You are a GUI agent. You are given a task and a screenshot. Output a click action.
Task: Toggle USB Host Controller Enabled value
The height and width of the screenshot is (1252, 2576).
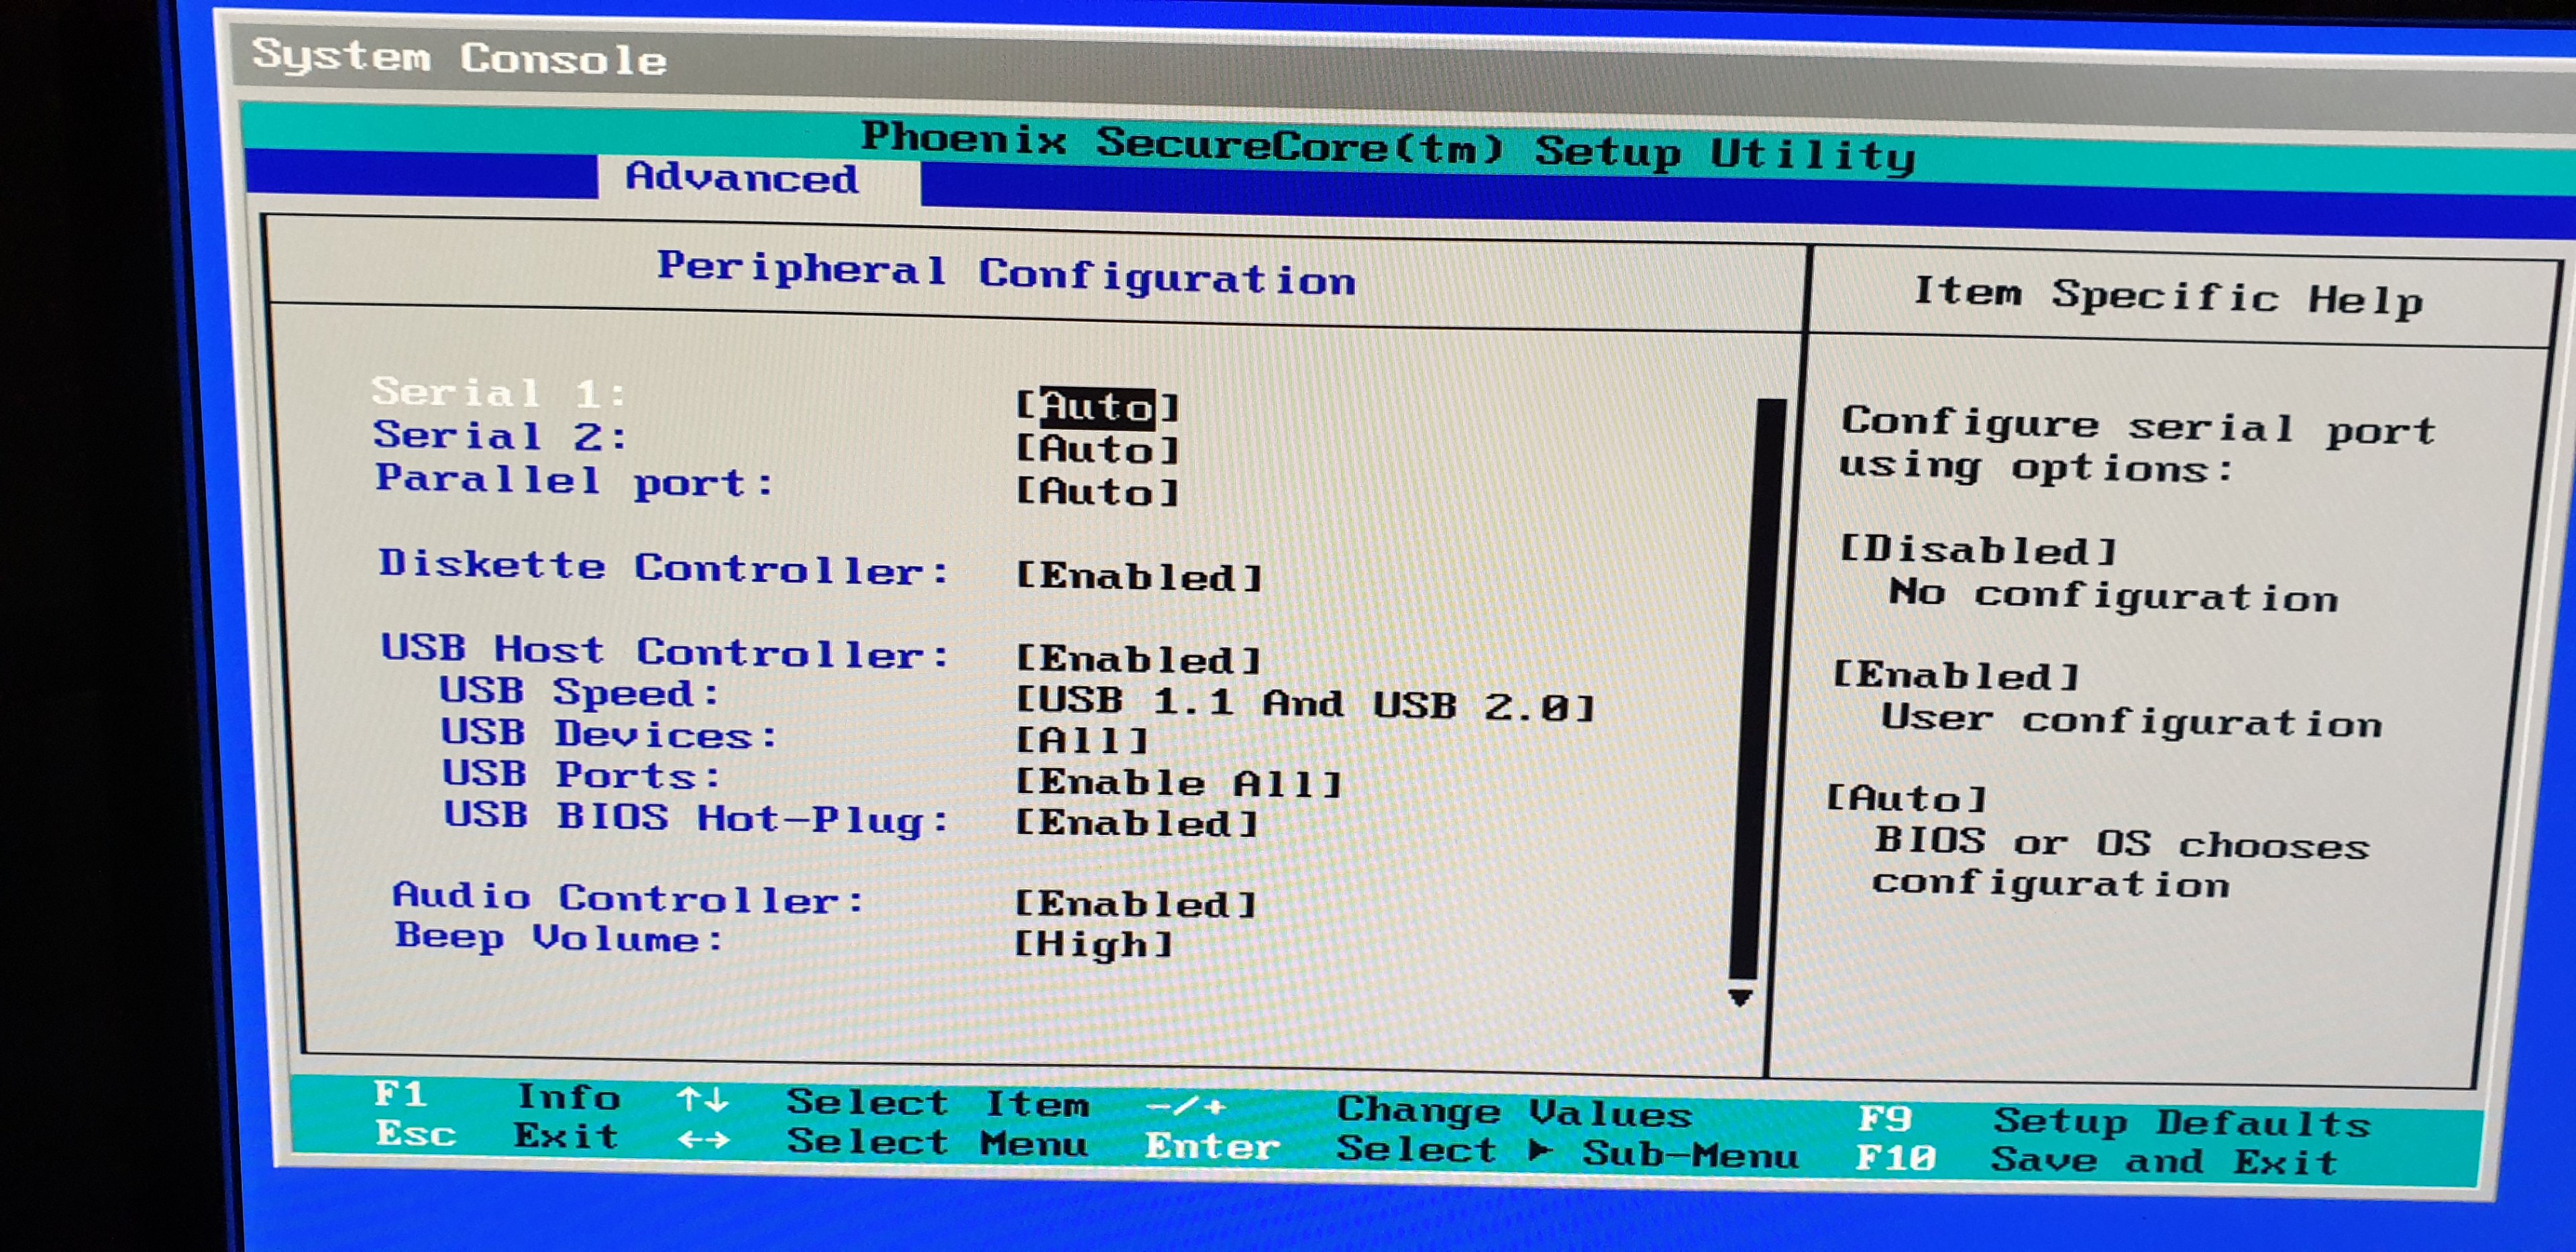coord(1138,660)
